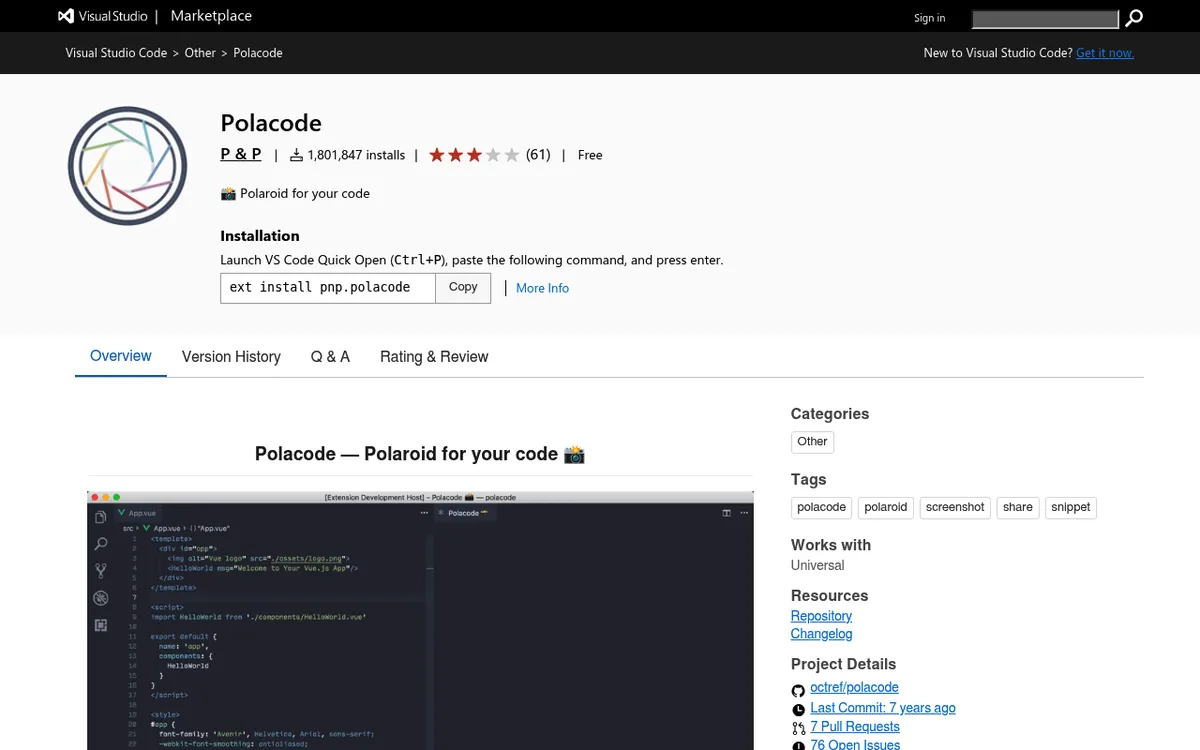The image size is (1200, 750).
Task: Select the polacode tag
Action: click(x=821, y=508)
